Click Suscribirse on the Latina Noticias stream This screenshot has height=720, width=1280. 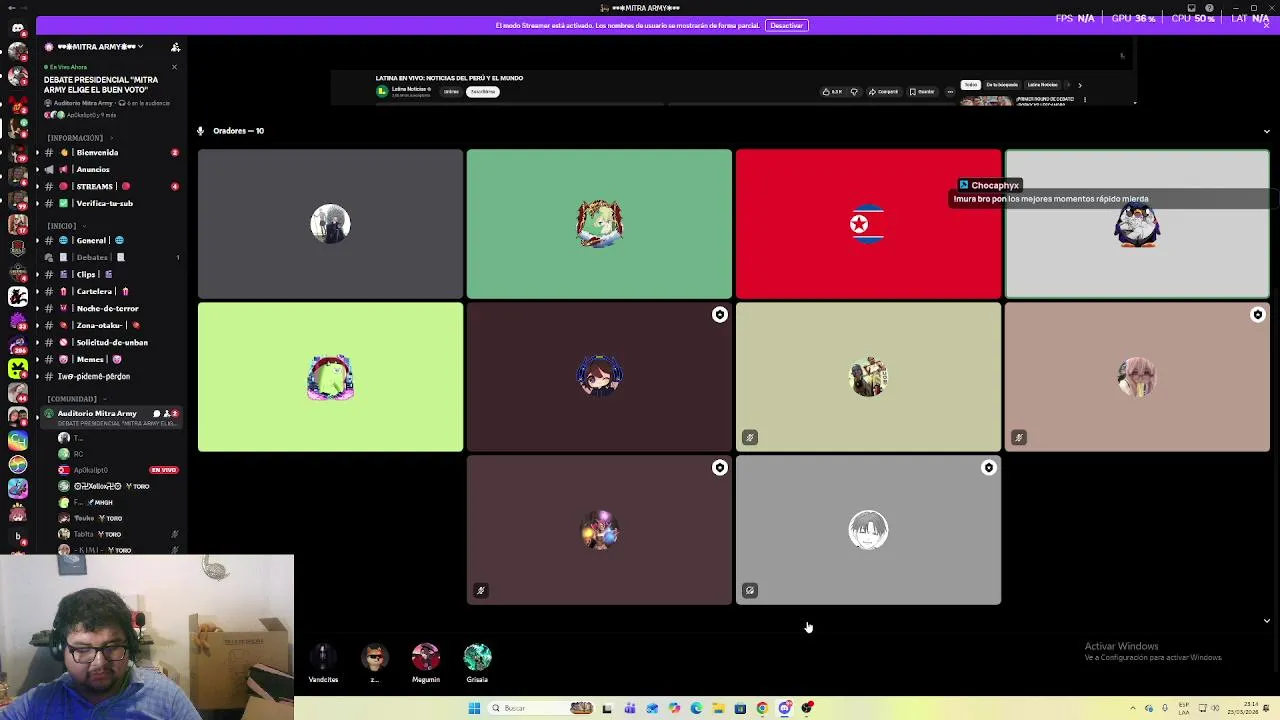tap(483, 92)
